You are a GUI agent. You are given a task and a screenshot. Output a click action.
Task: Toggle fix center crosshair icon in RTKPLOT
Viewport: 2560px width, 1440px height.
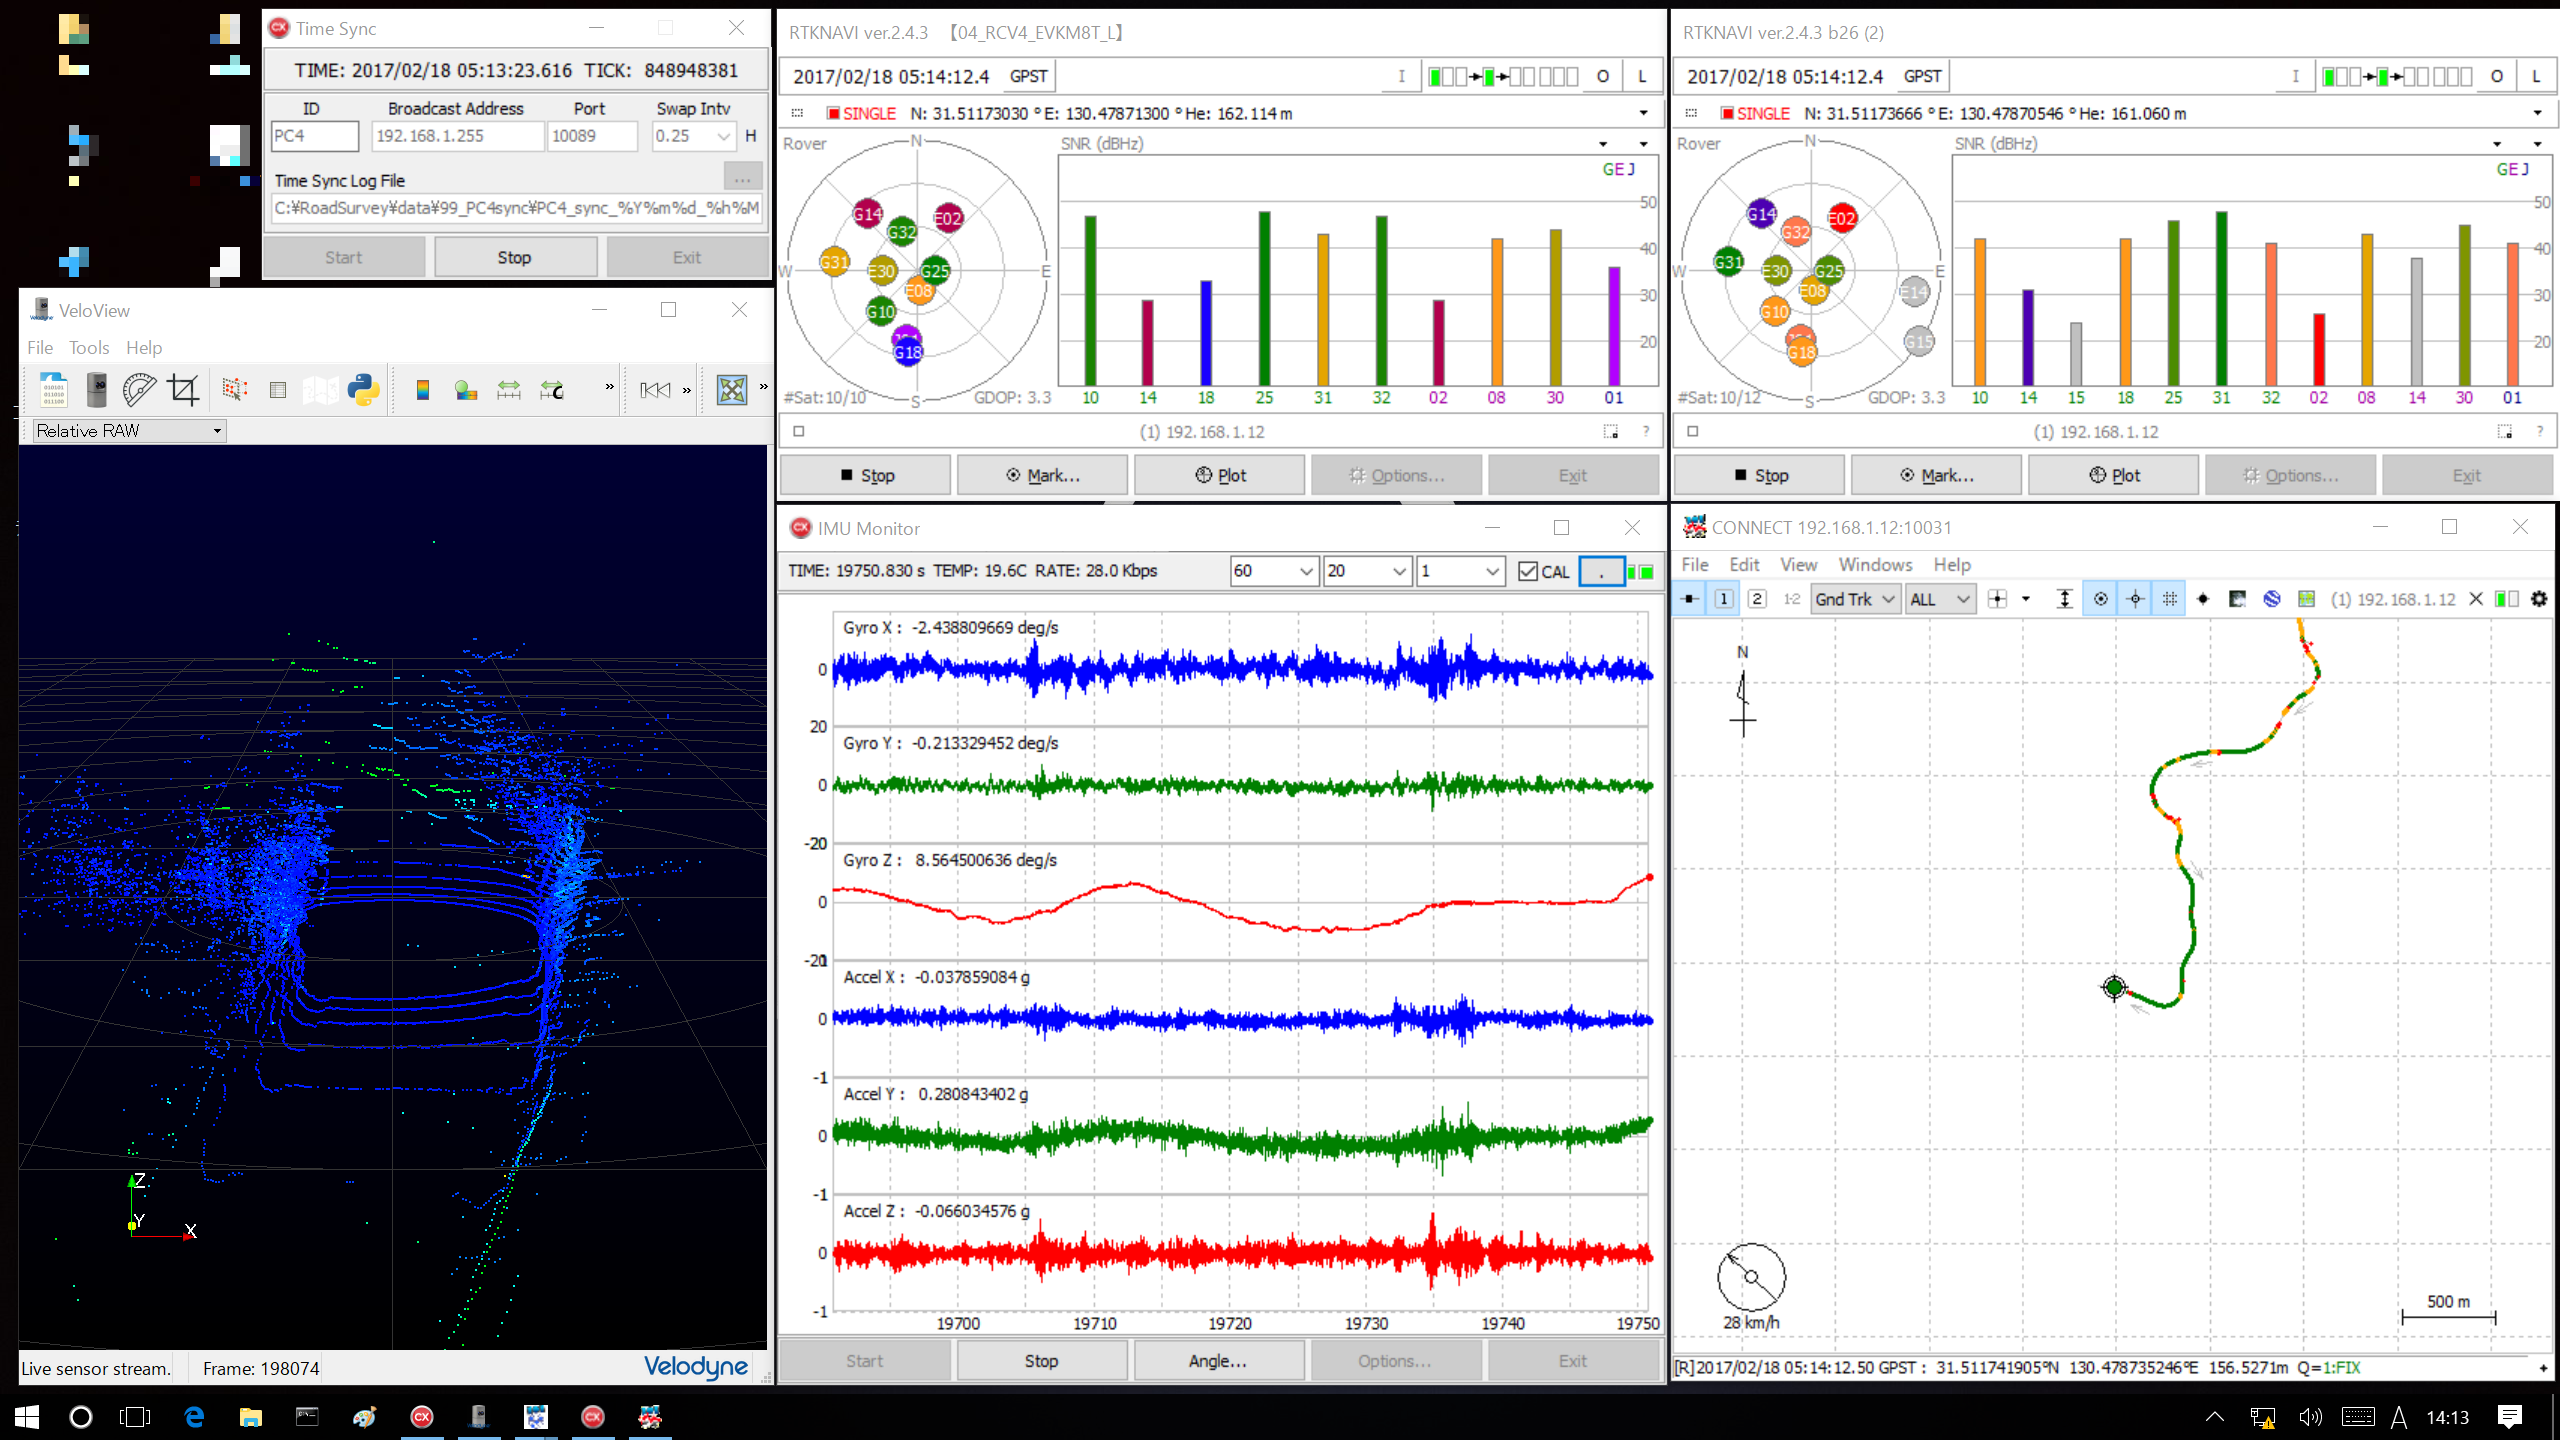coord(2136,599)
